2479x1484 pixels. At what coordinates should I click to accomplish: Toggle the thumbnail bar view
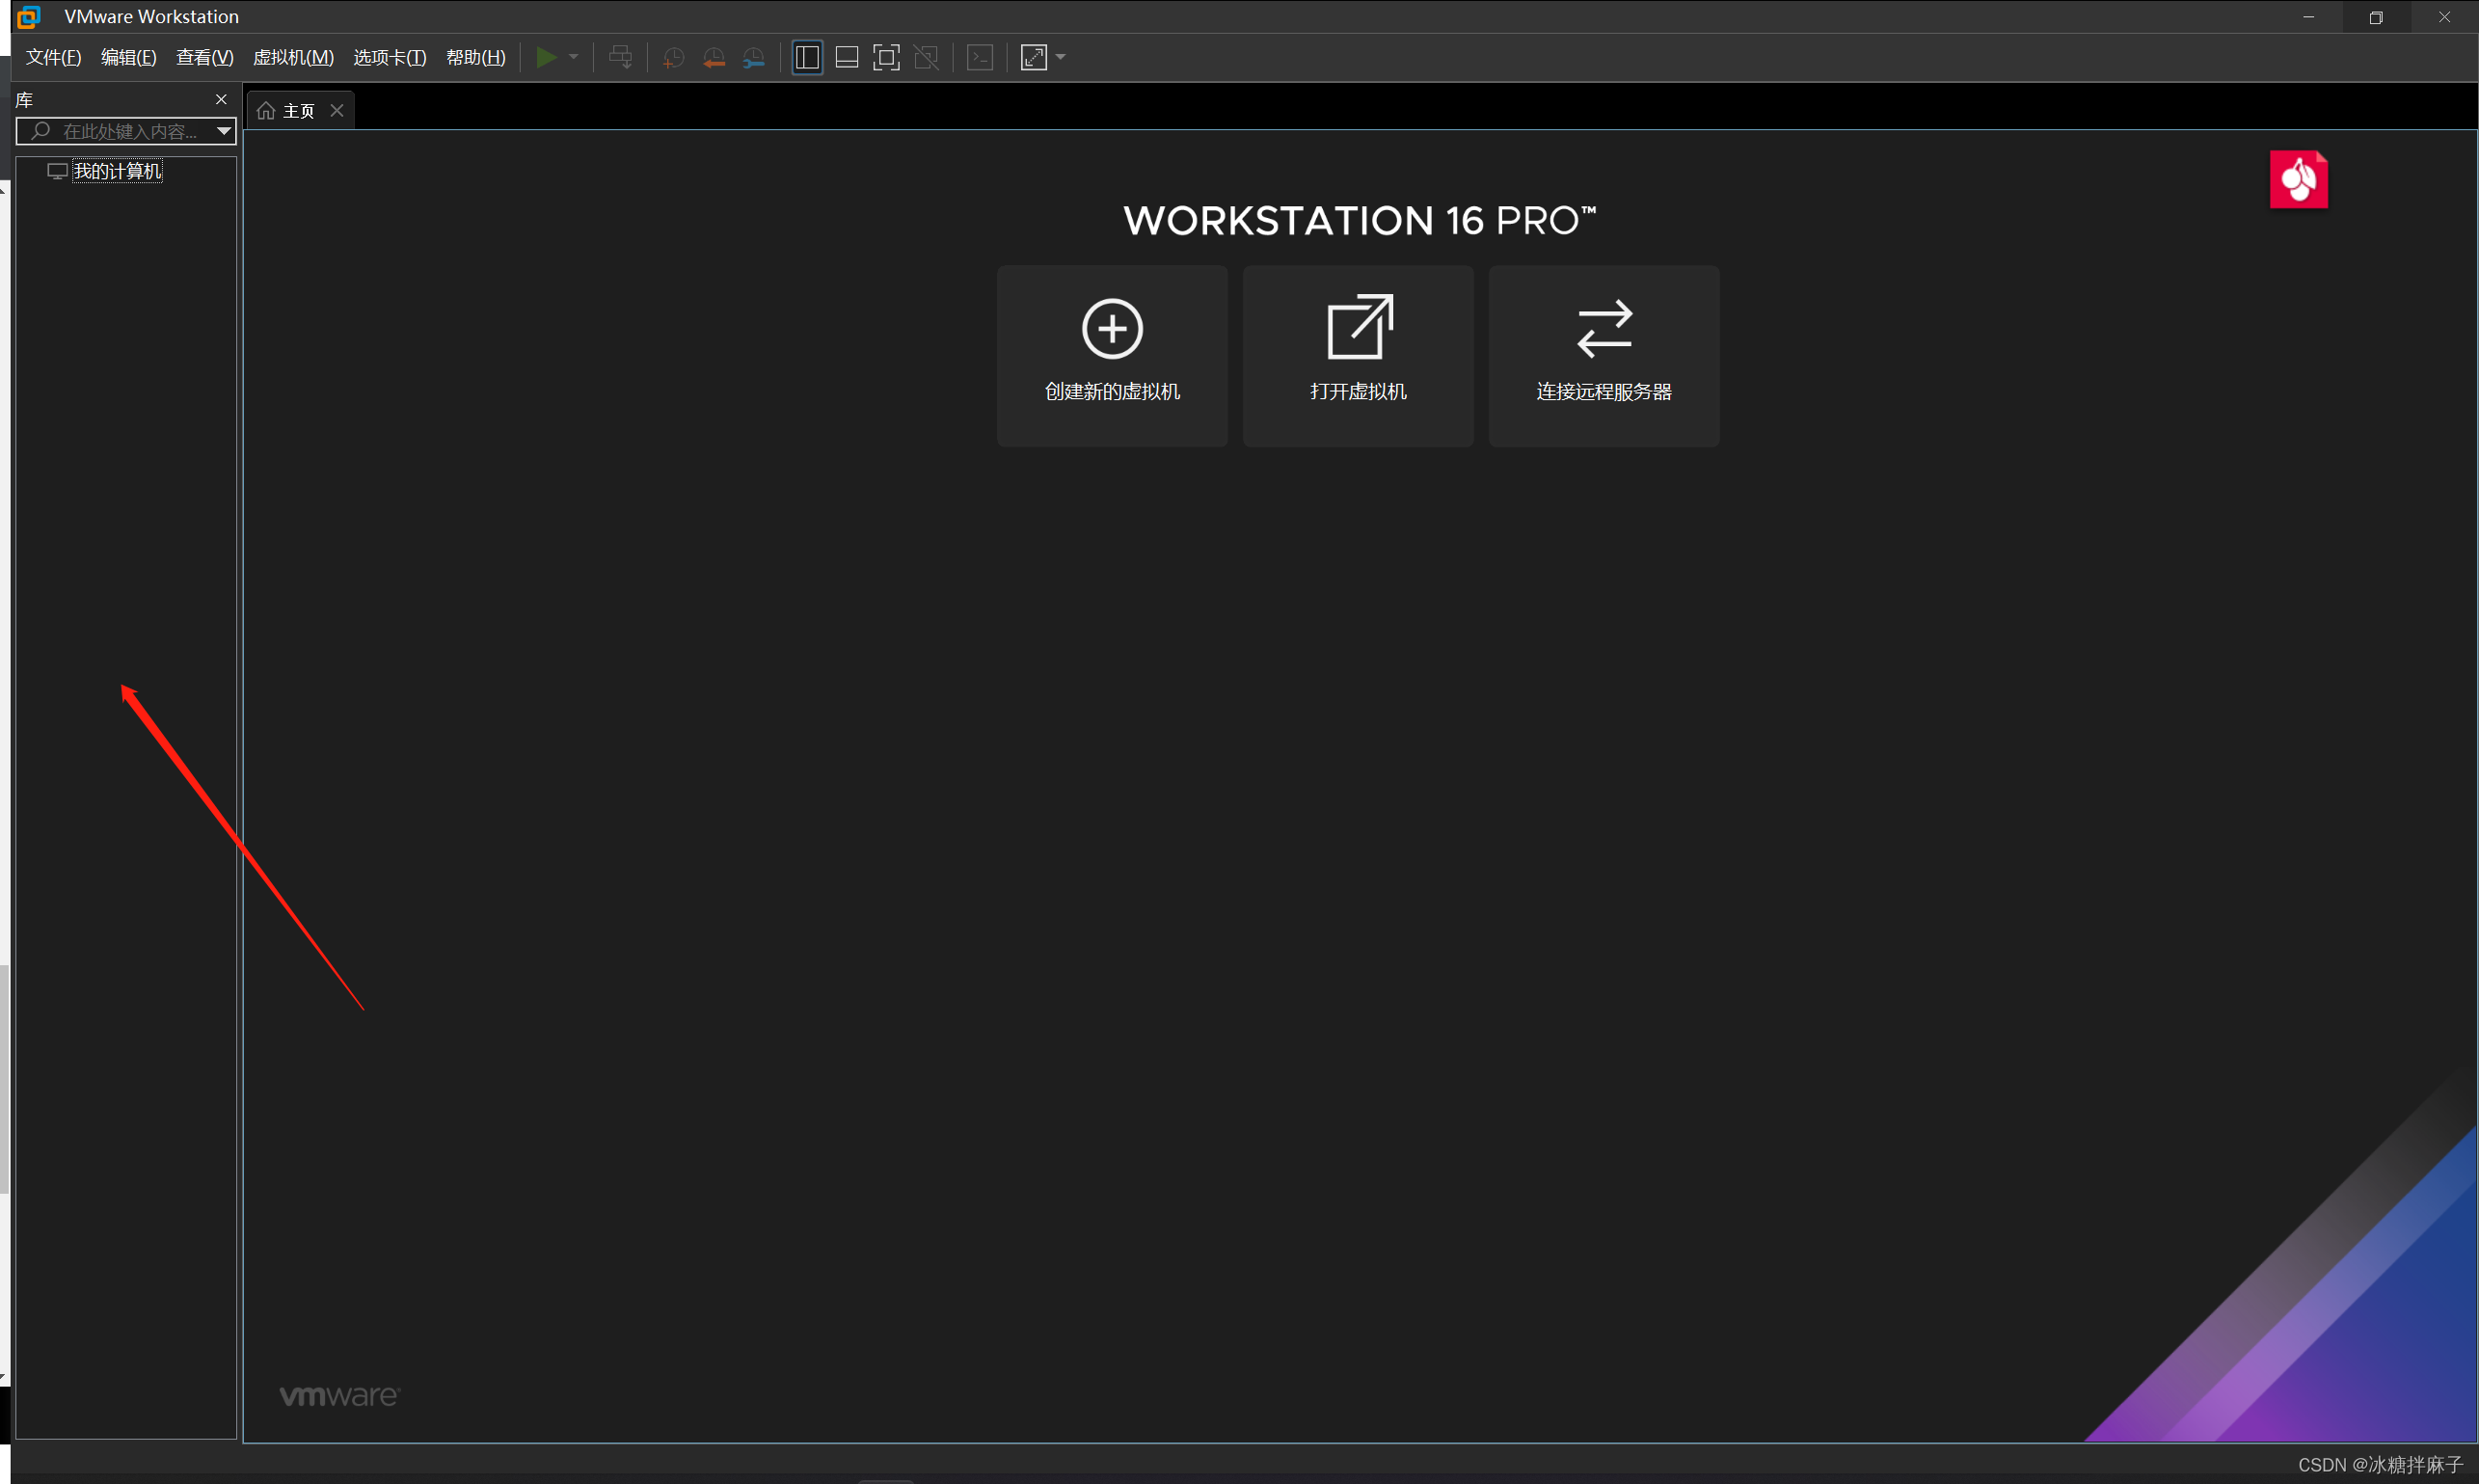(846, 57)
